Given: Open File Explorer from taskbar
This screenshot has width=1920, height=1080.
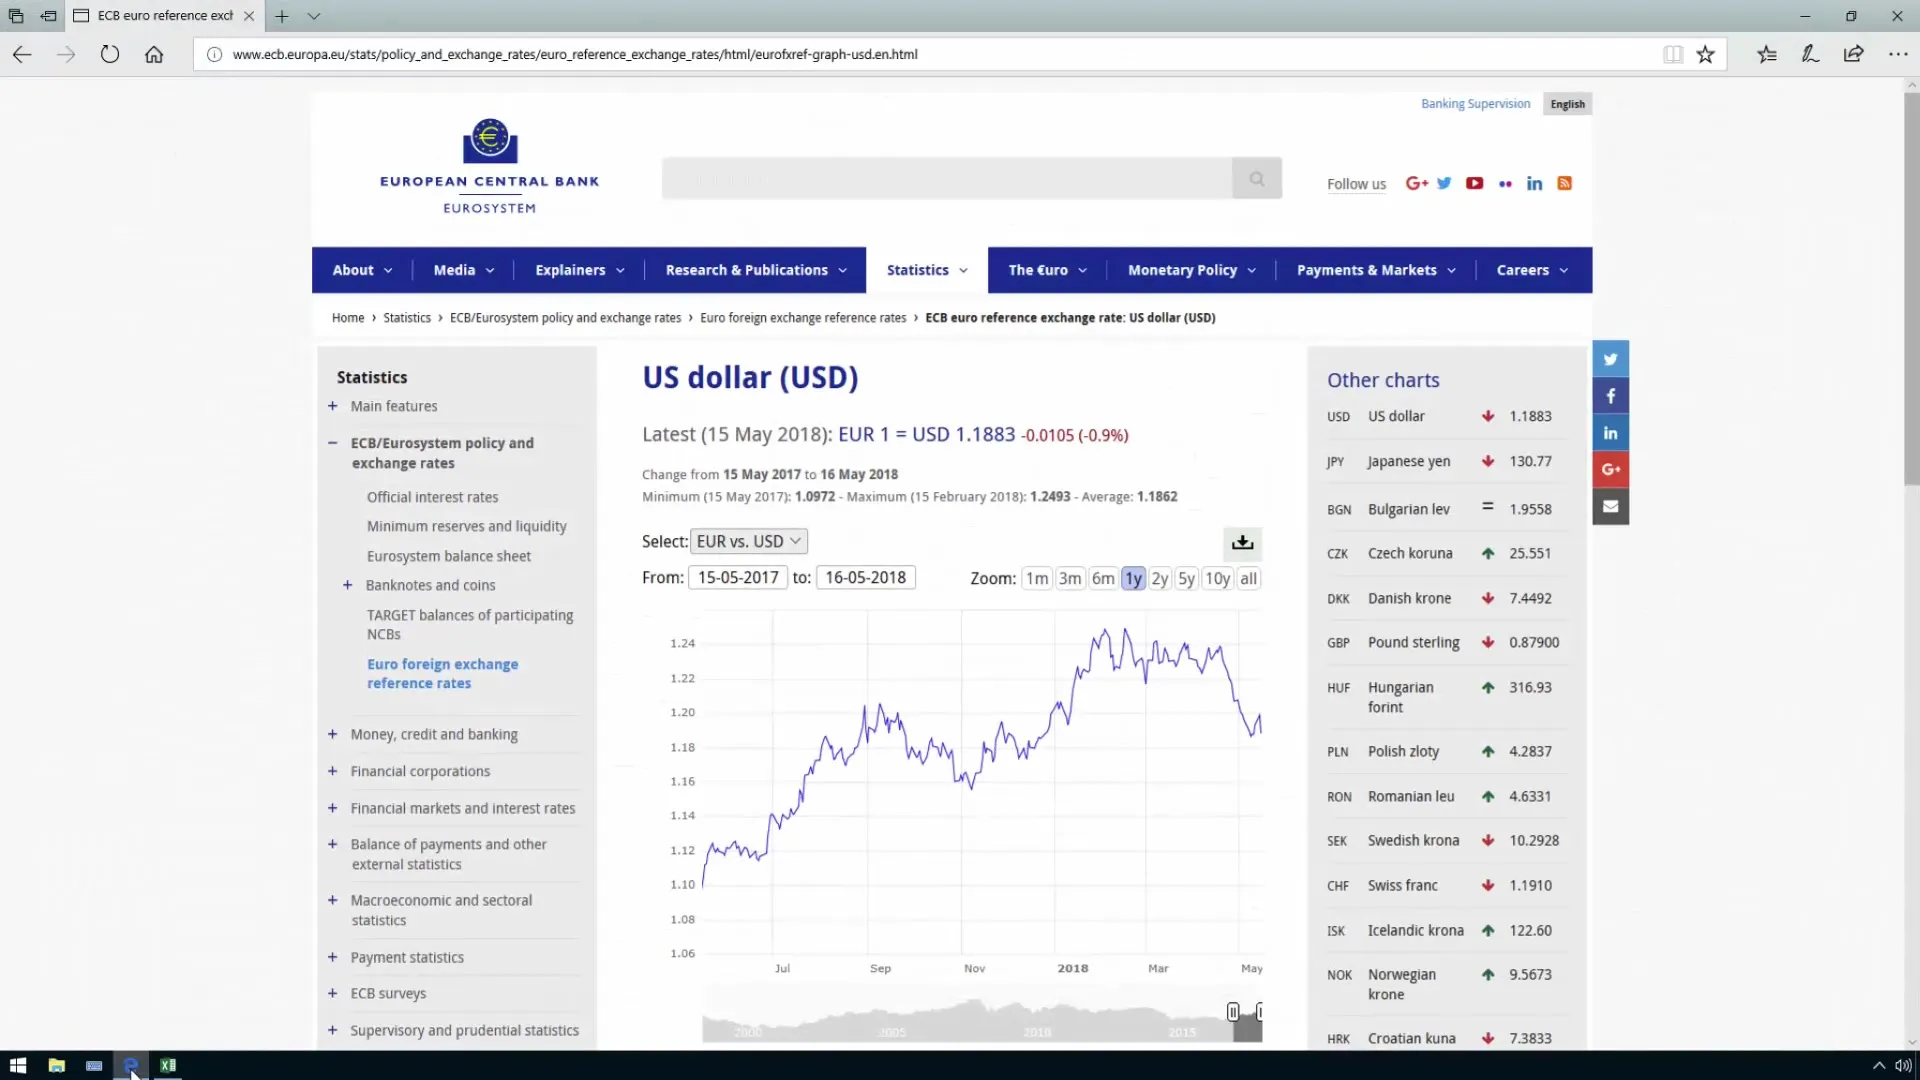Looking at the screenshot, I should pyautogui.click(x=56, y=1065).
